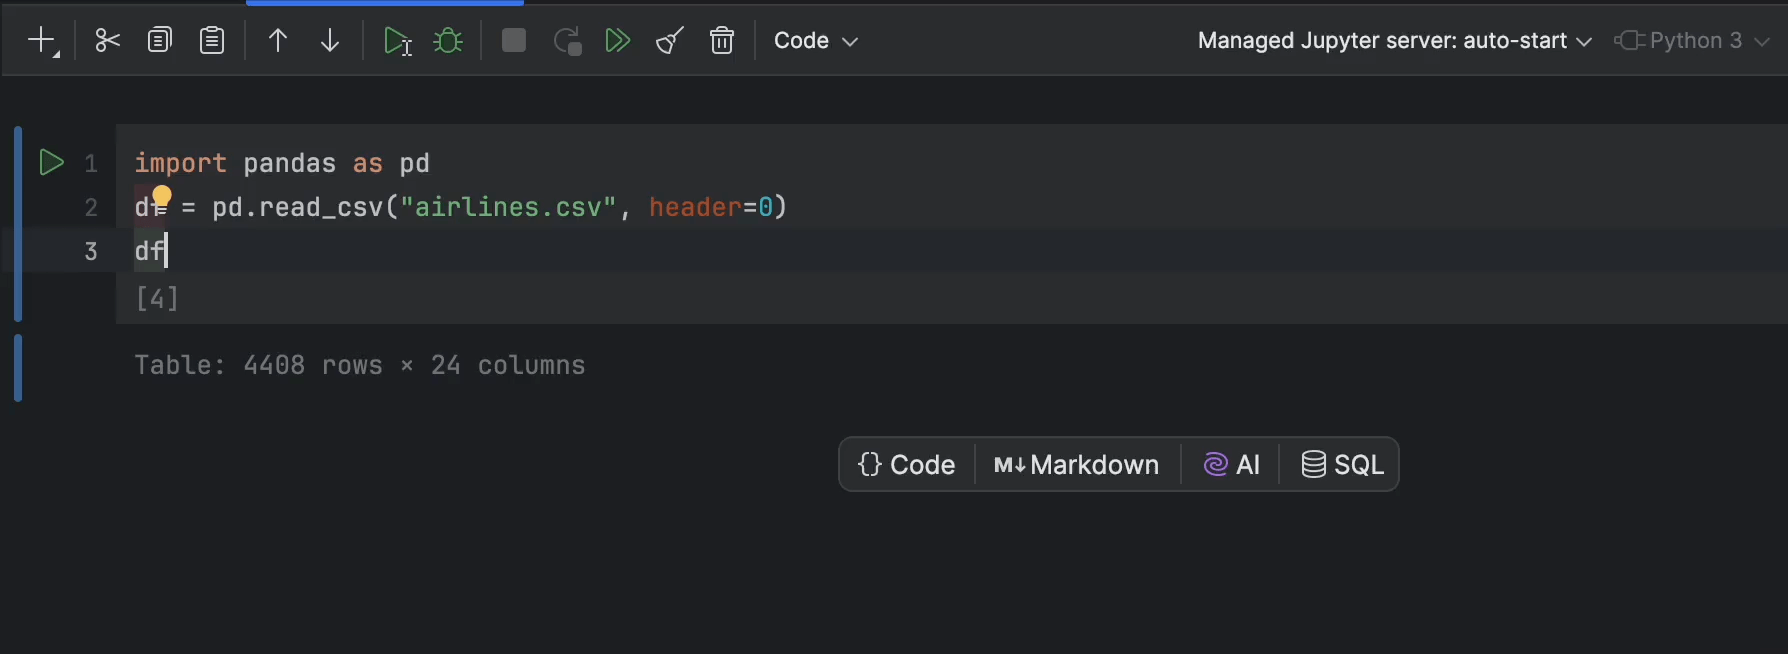This screenshot has height=654, width=1788.
Task: Clear outputs with broom icon
Action: 669,41
